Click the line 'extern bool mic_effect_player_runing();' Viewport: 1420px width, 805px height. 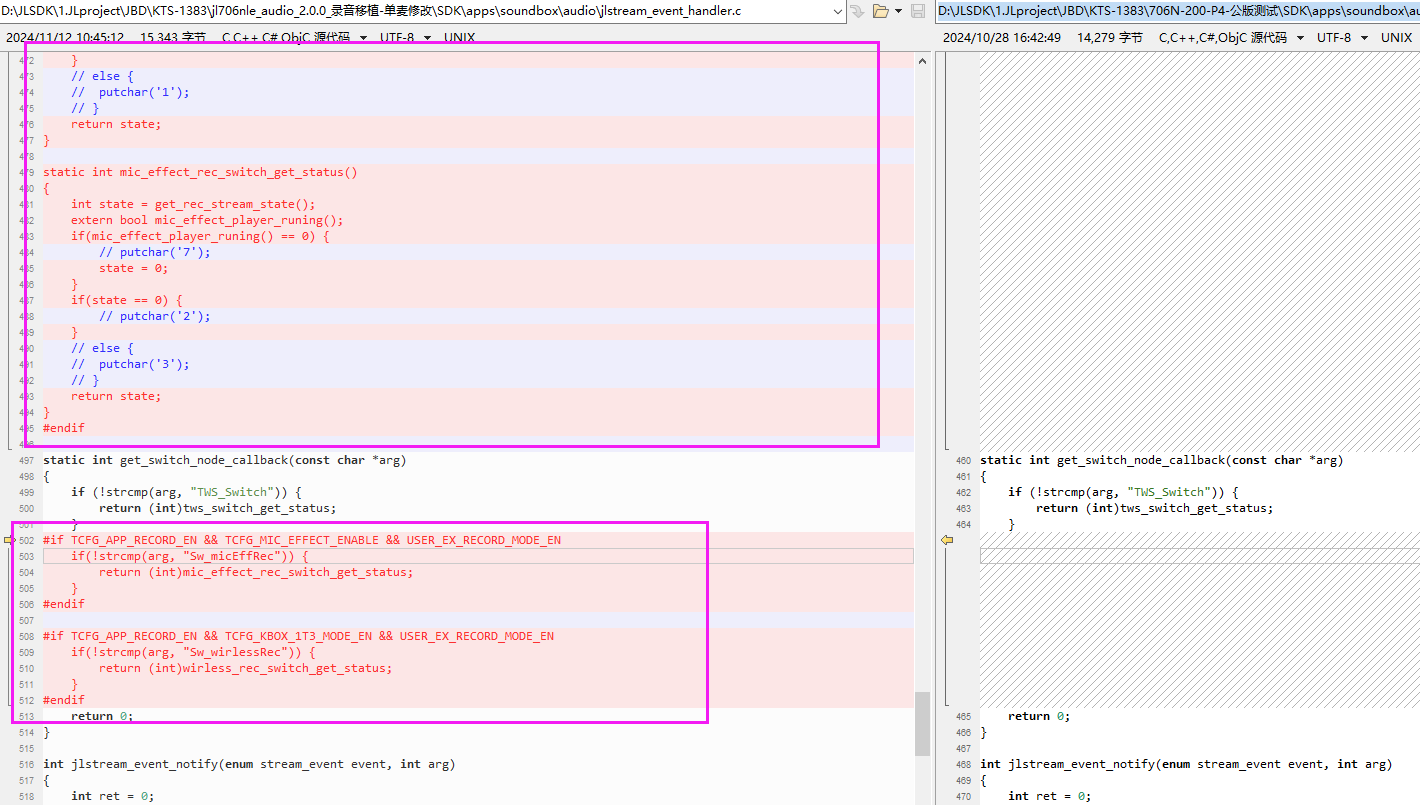[x=207, y=220]
